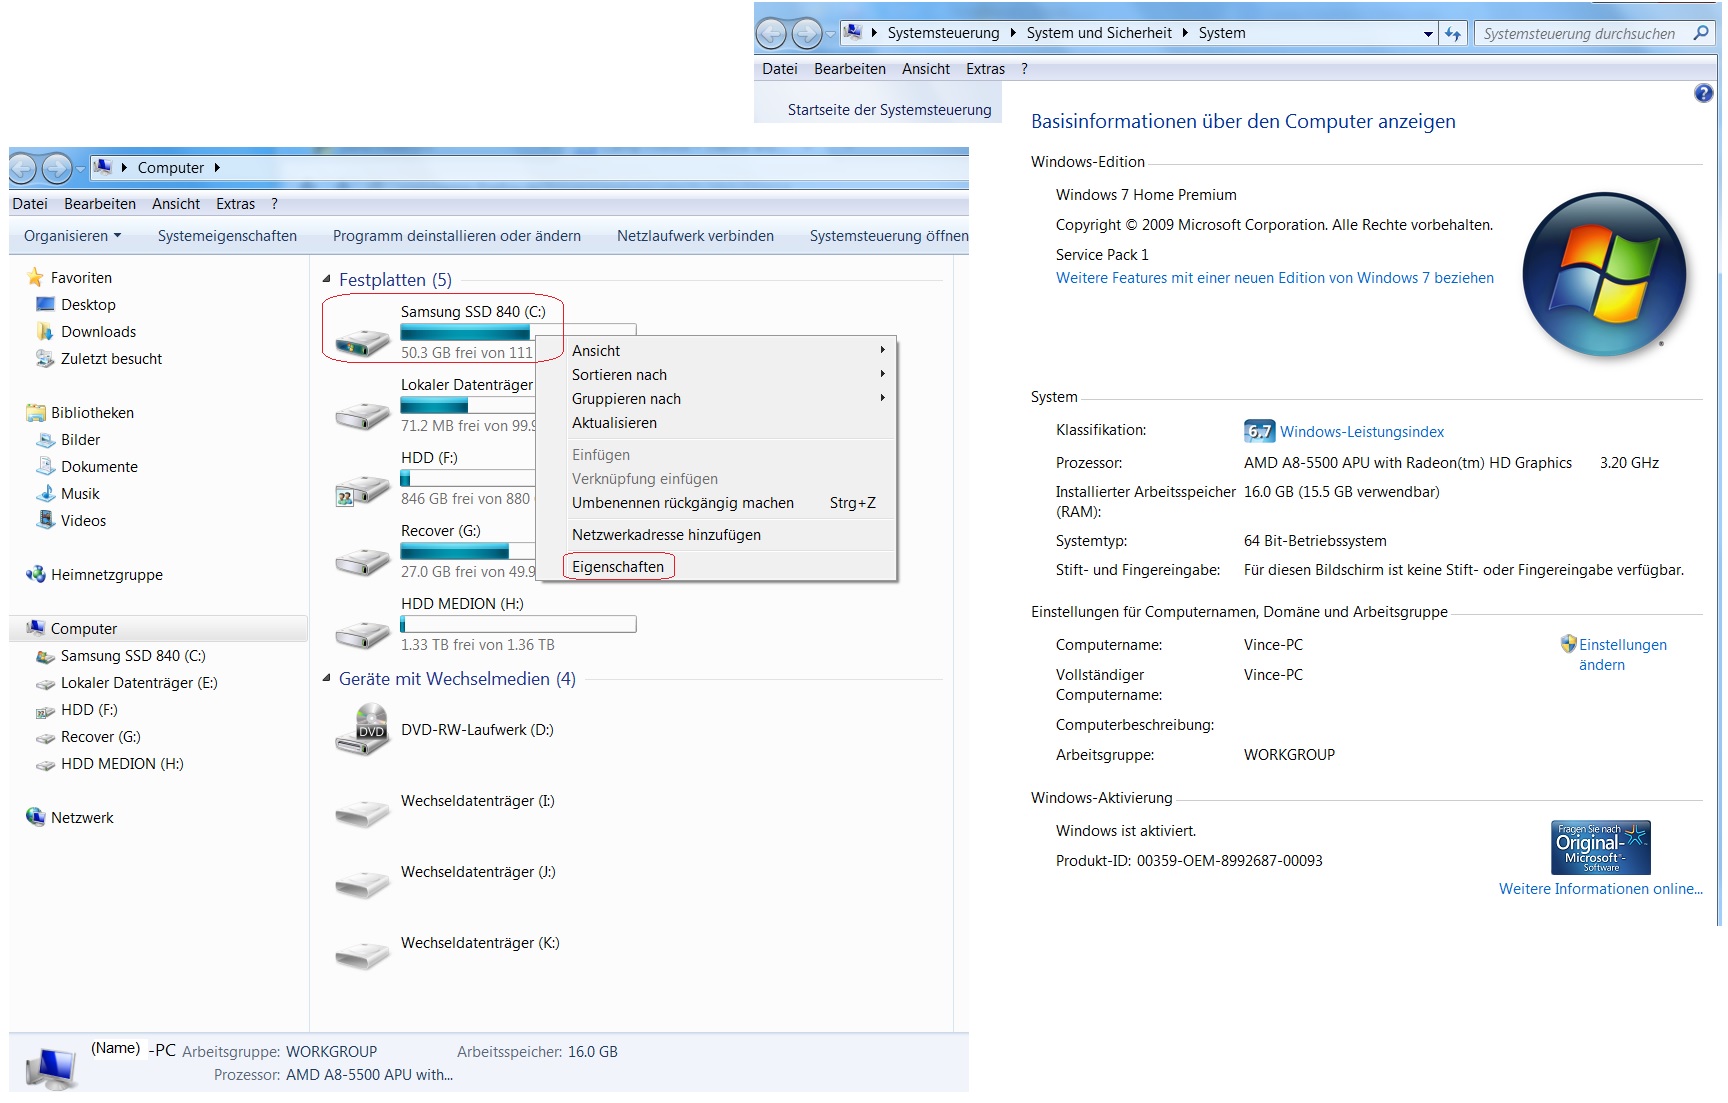Click the Favoriten star icon in the sidebar

36,277
